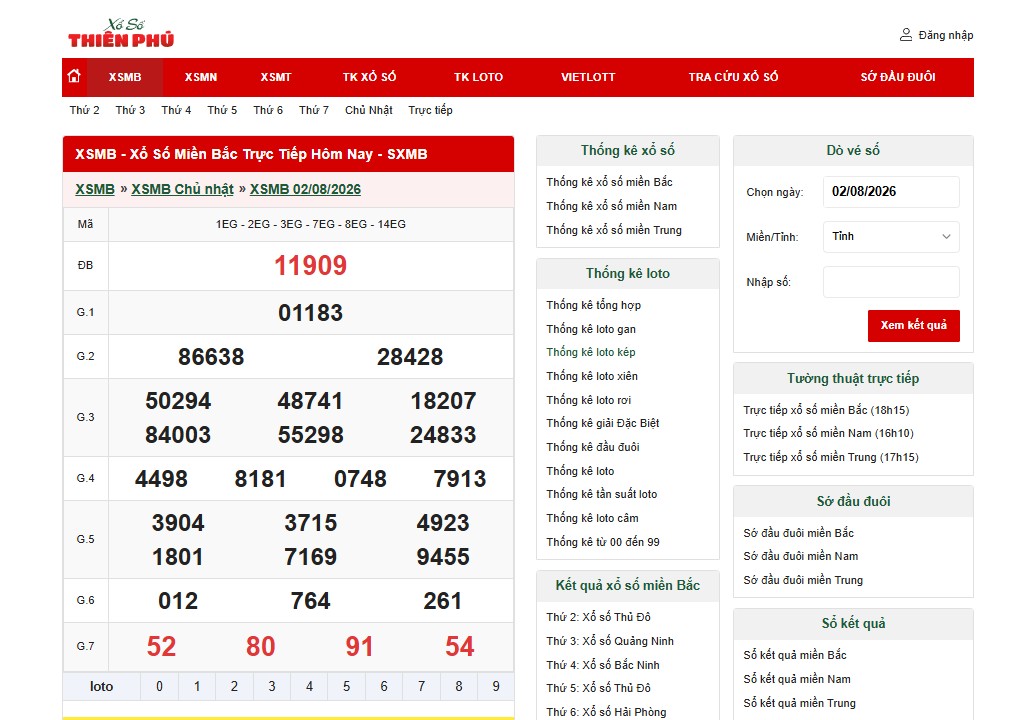
Task: Expand the Miền/Tỉnh dropdown
Action: [891, 237]
